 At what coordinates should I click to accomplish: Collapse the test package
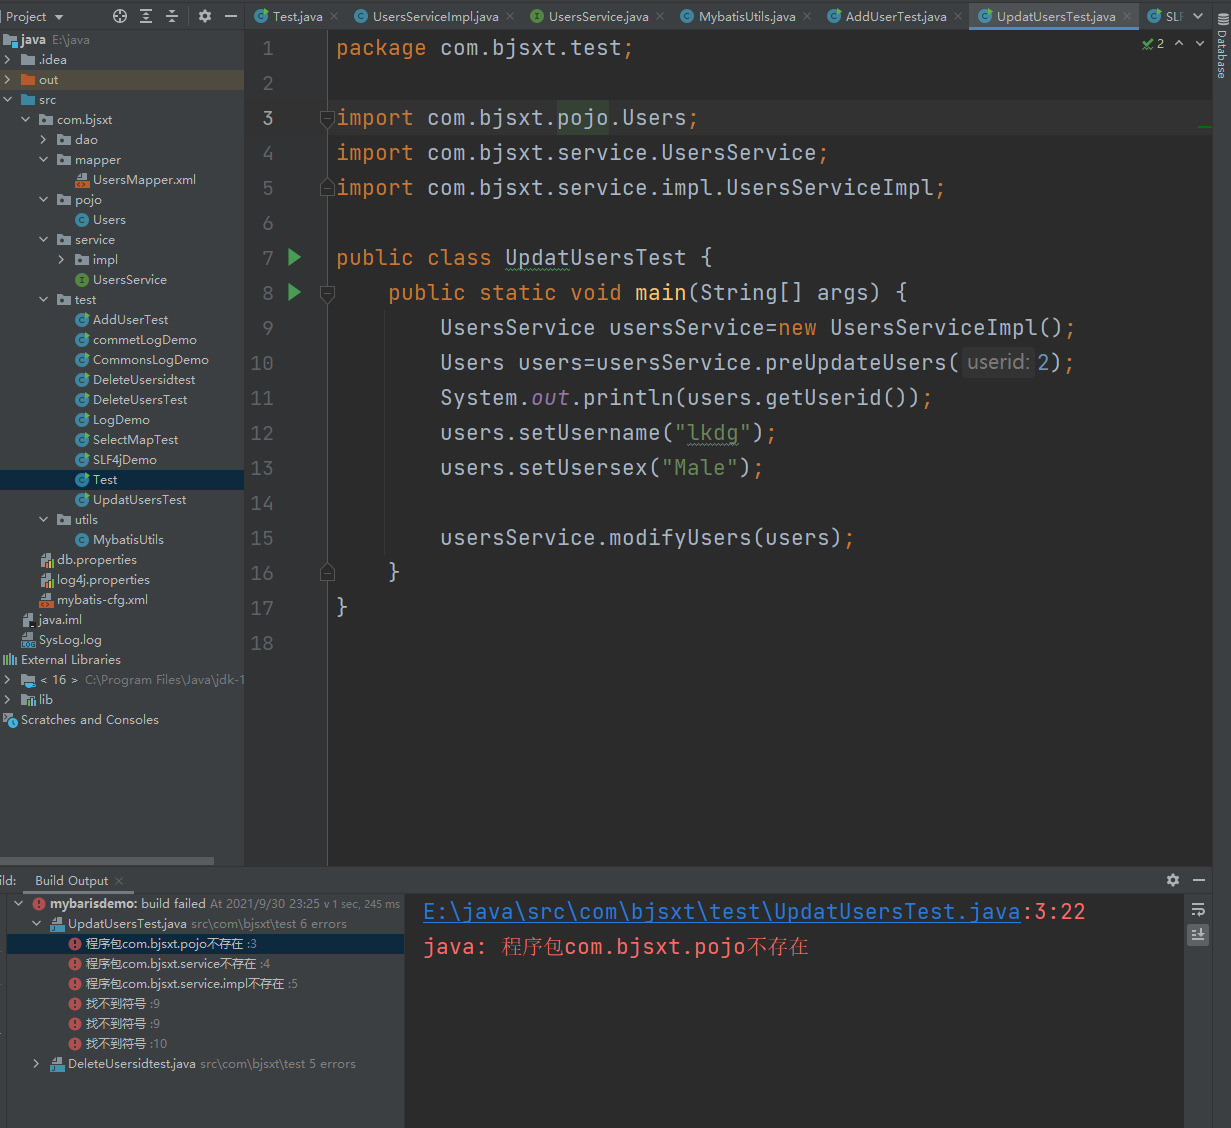tap(44, 300)
